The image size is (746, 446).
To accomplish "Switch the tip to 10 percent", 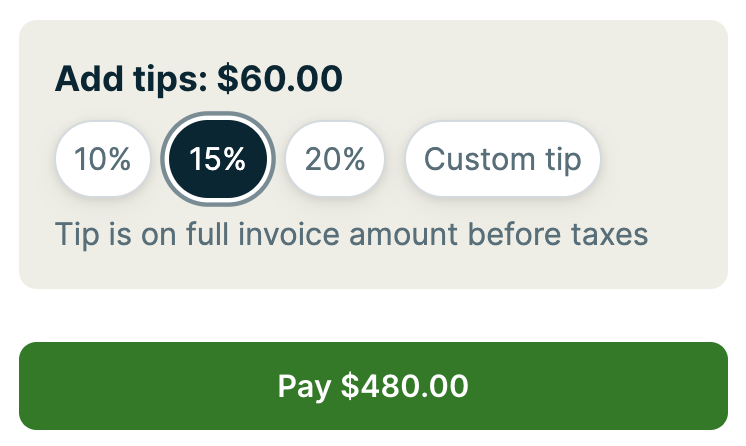I will (x=103, y=159).
